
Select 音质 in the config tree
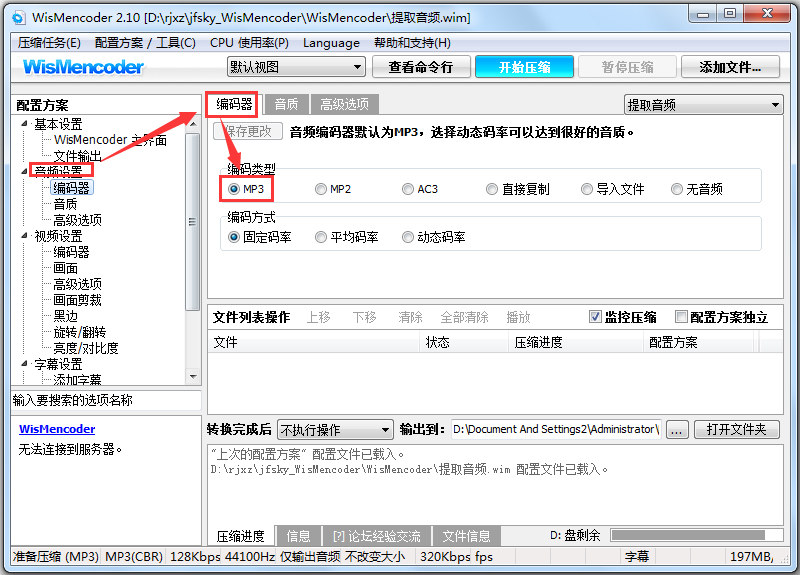point(65,204)
